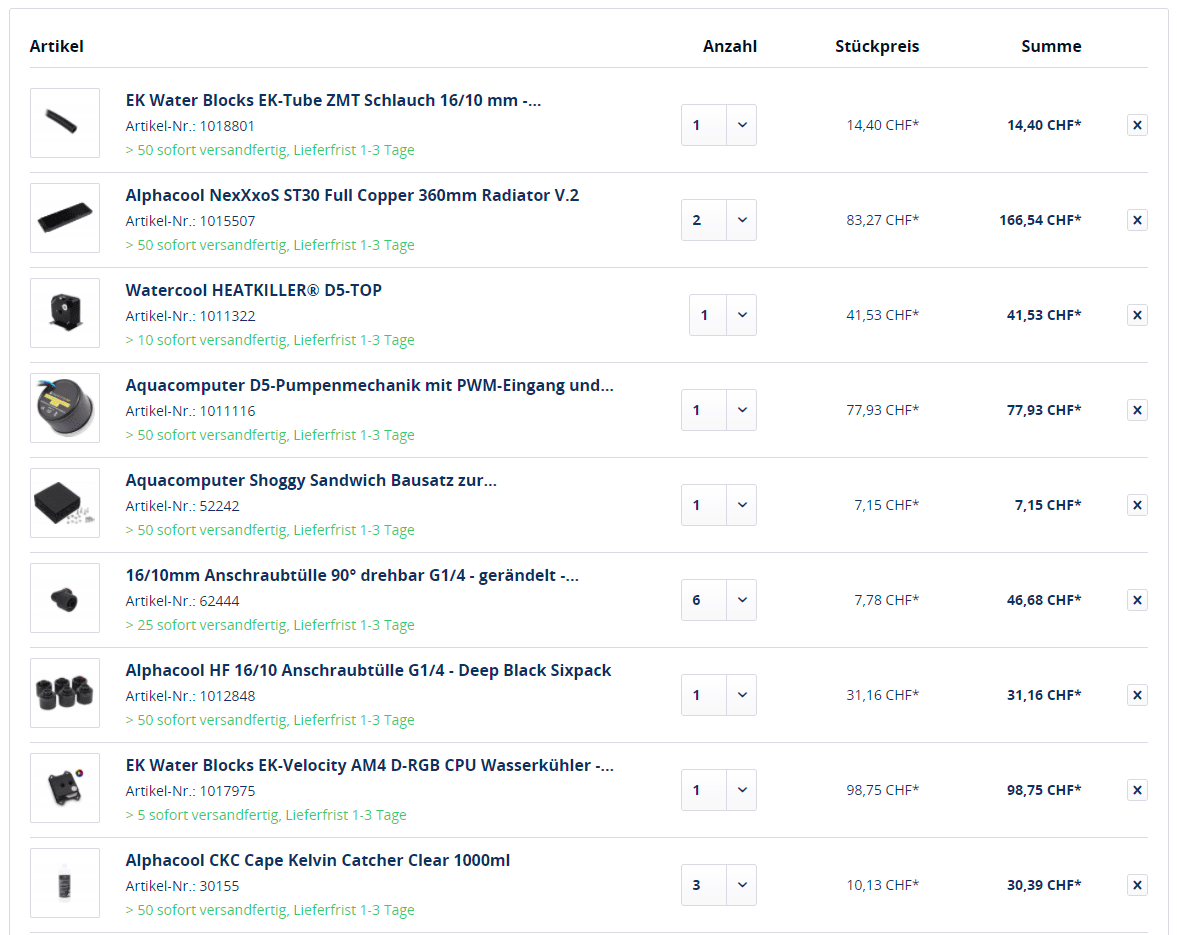
Task: Open the Aquacomputer D5-Pumpenmechanik product page
Action: click(x=369, y=385)
